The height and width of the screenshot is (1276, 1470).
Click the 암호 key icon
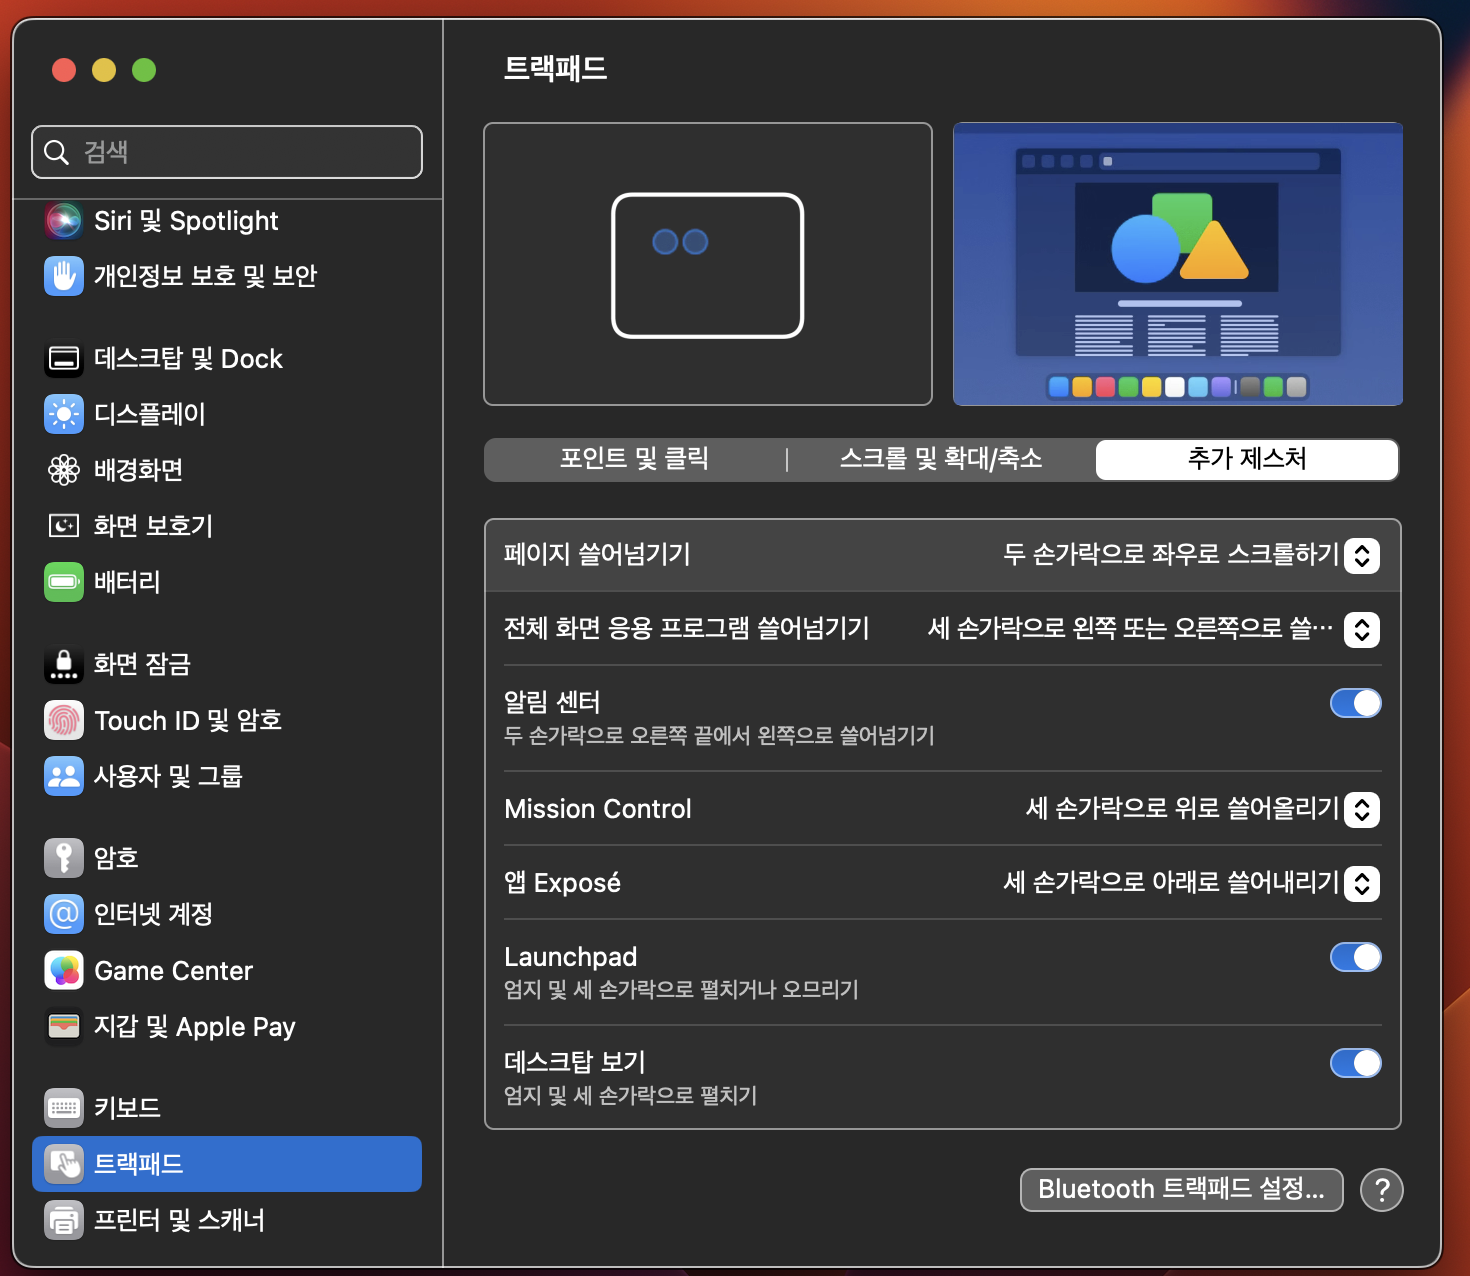coord(64,858)
